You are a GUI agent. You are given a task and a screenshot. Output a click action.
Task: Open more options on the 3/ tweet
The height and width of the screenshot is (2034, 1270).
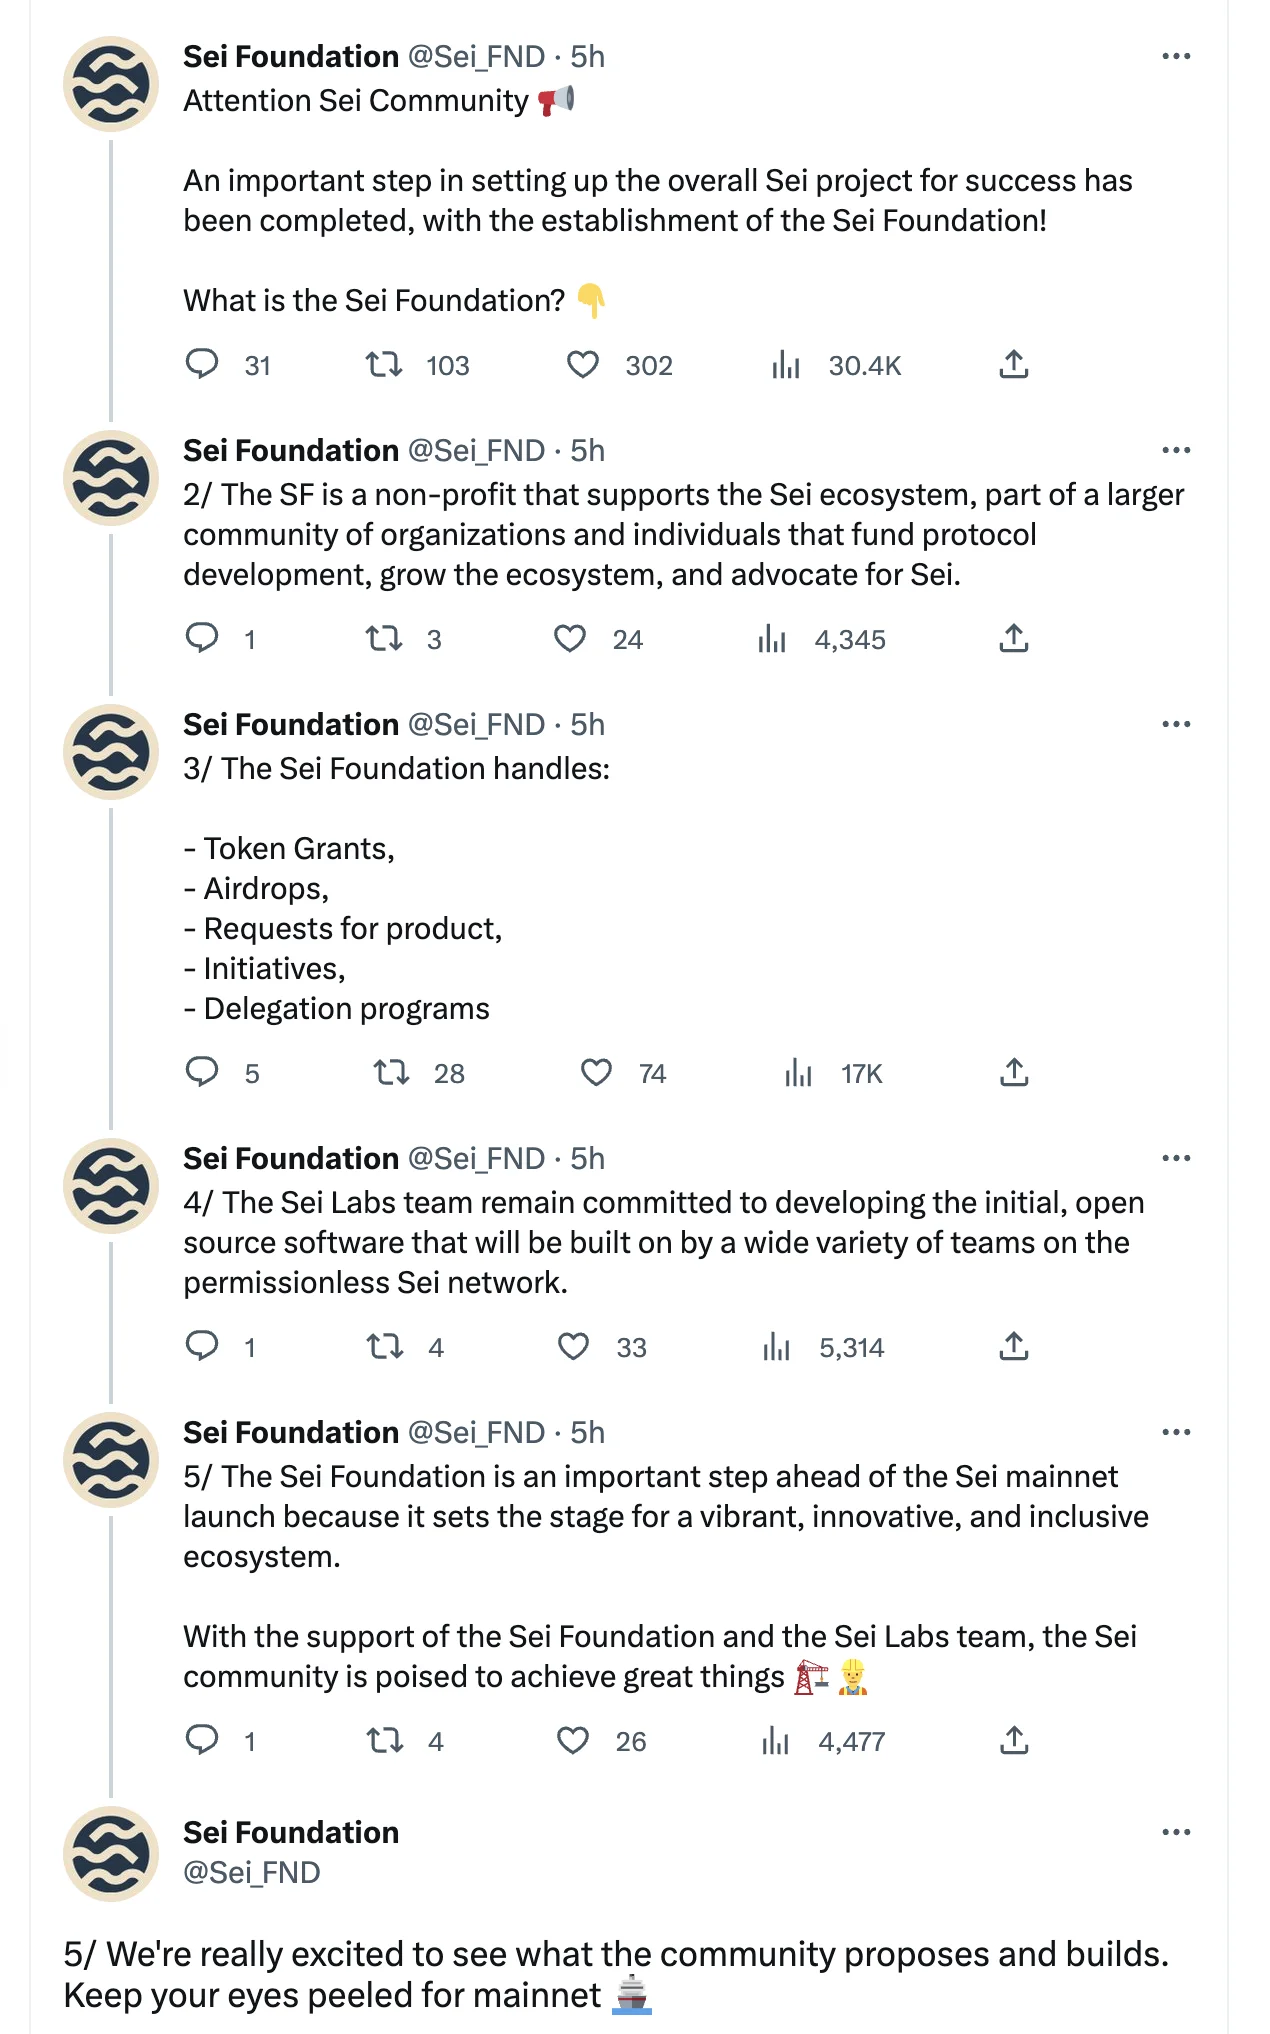pyautogui.click(x=1176, y=724)
